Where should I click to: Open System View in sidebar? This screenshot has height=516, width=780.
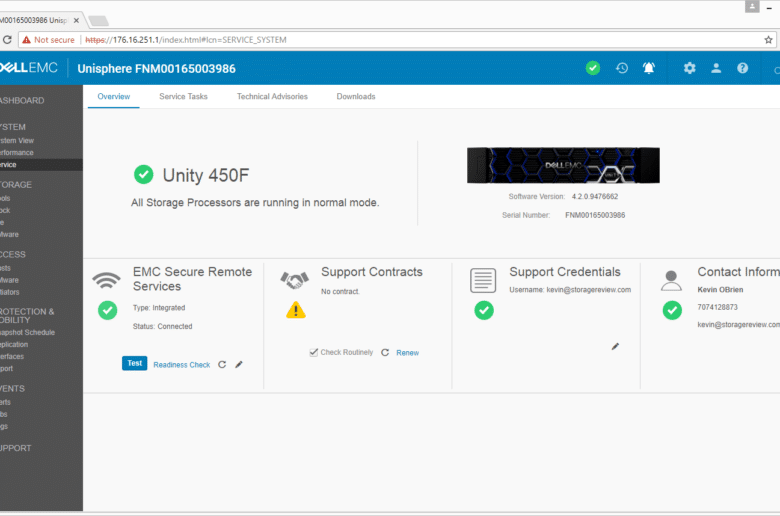tap(17, 141)
